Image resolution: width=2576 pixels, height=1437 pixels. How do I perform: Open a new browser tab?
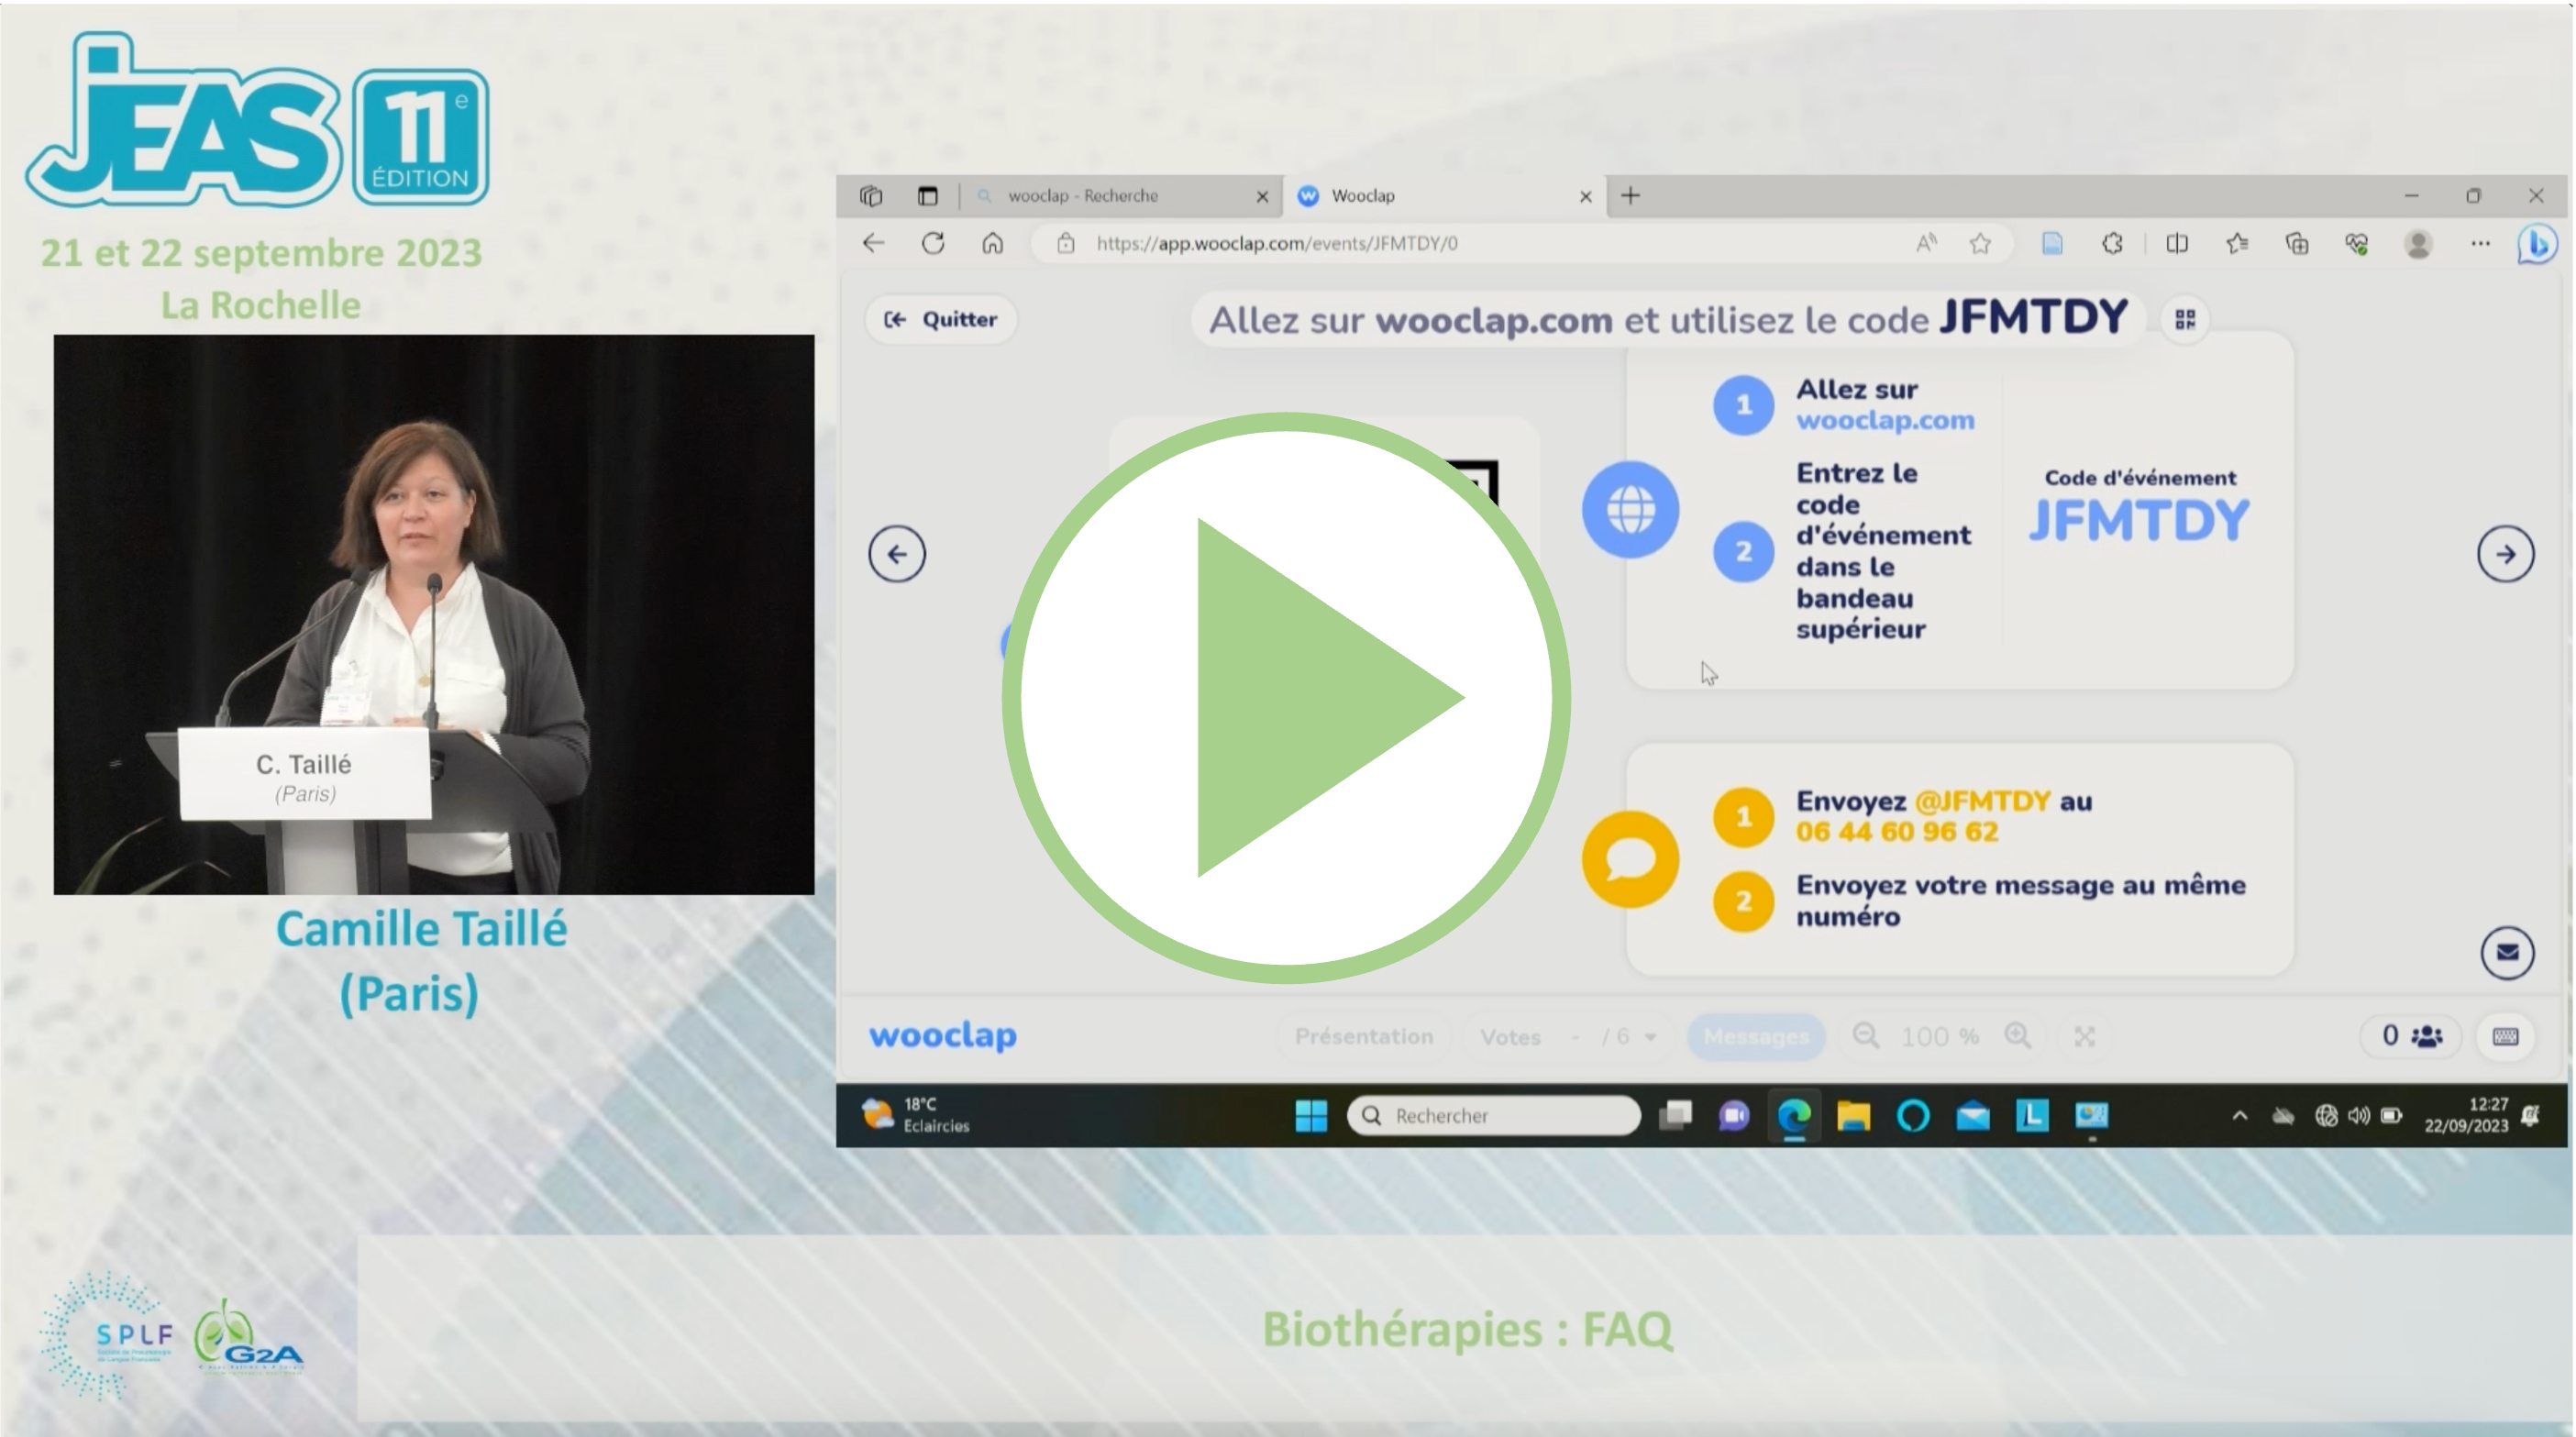coord(1630,196)
